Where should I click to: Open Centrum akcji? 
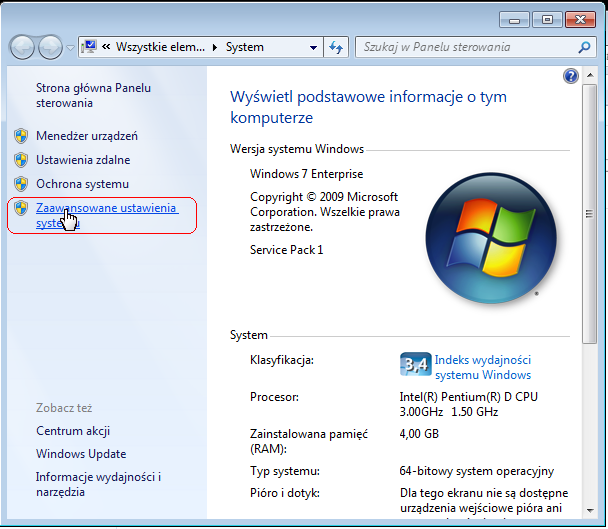tap(73, 431)
